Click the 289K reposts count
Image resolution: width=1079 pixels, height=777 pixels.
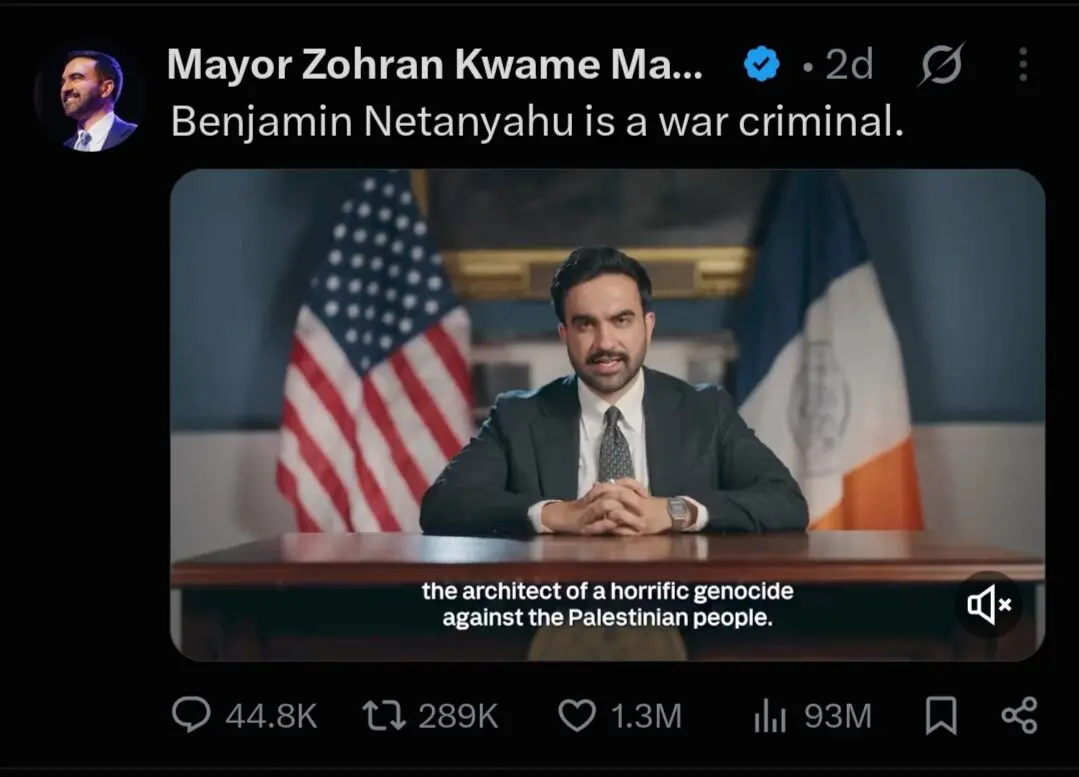pos(458,716)
